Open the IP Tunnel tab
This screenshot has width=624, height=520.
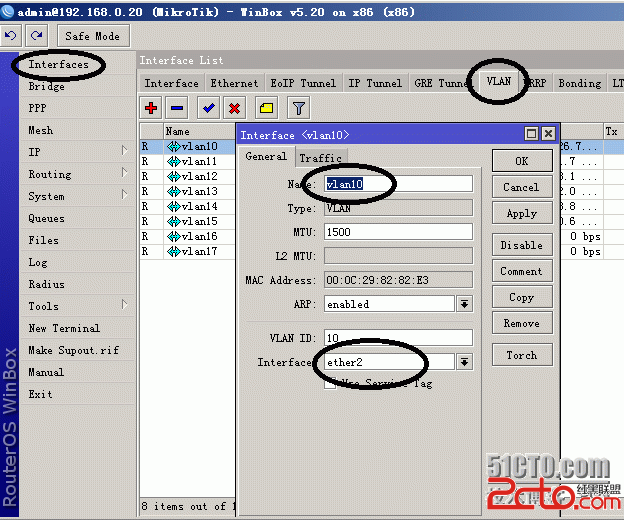(375, 83)
